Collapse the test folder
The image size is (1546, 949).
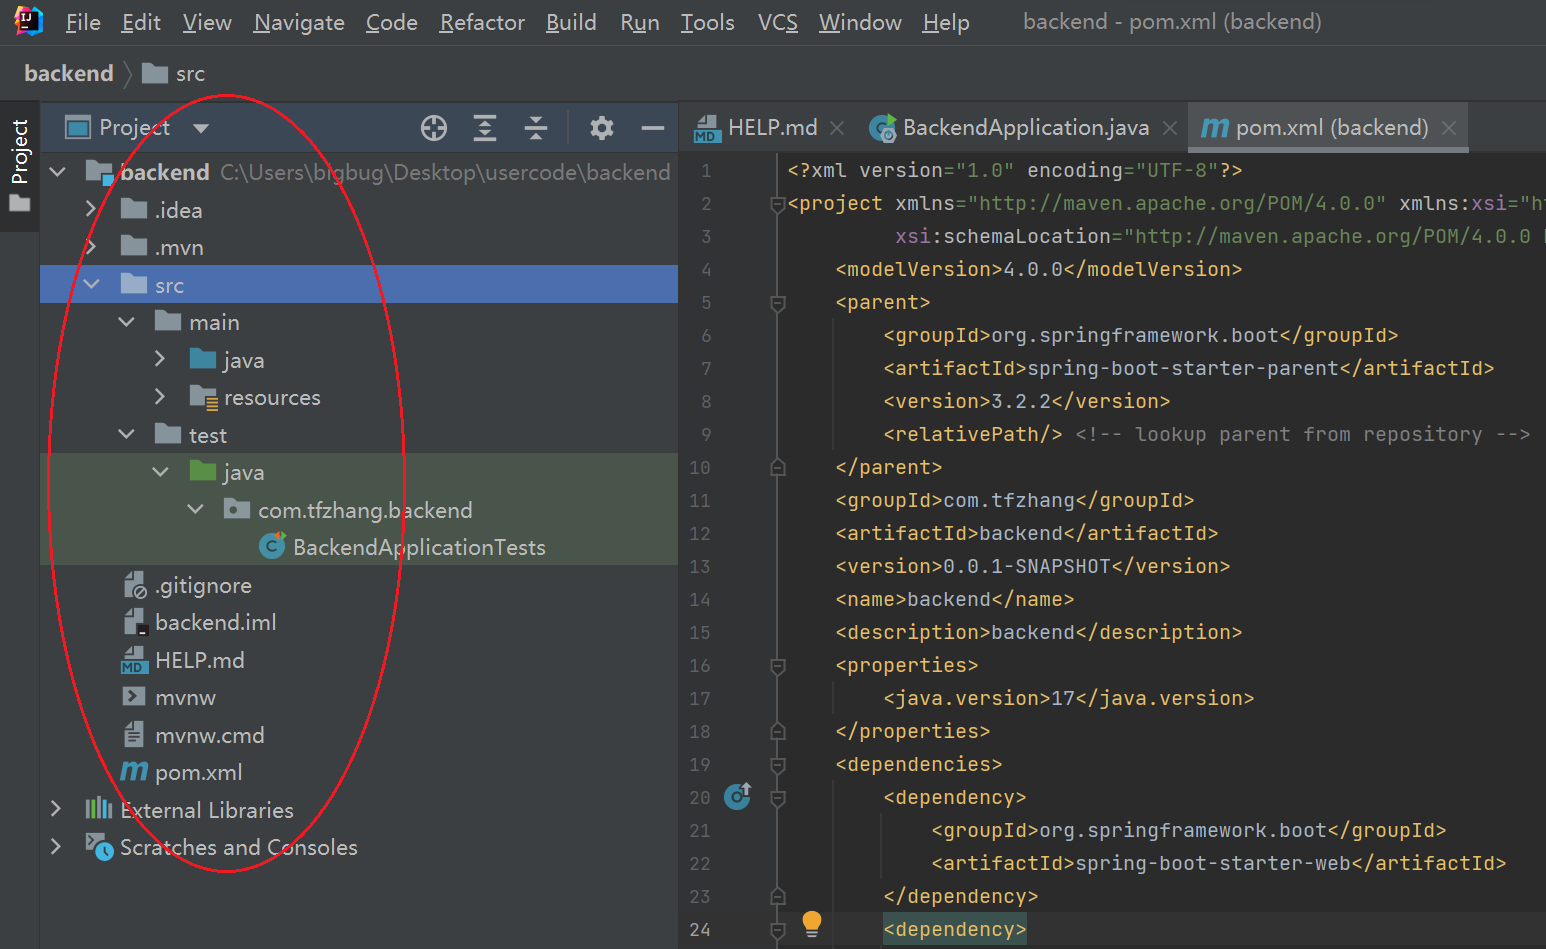coord(126,434)
